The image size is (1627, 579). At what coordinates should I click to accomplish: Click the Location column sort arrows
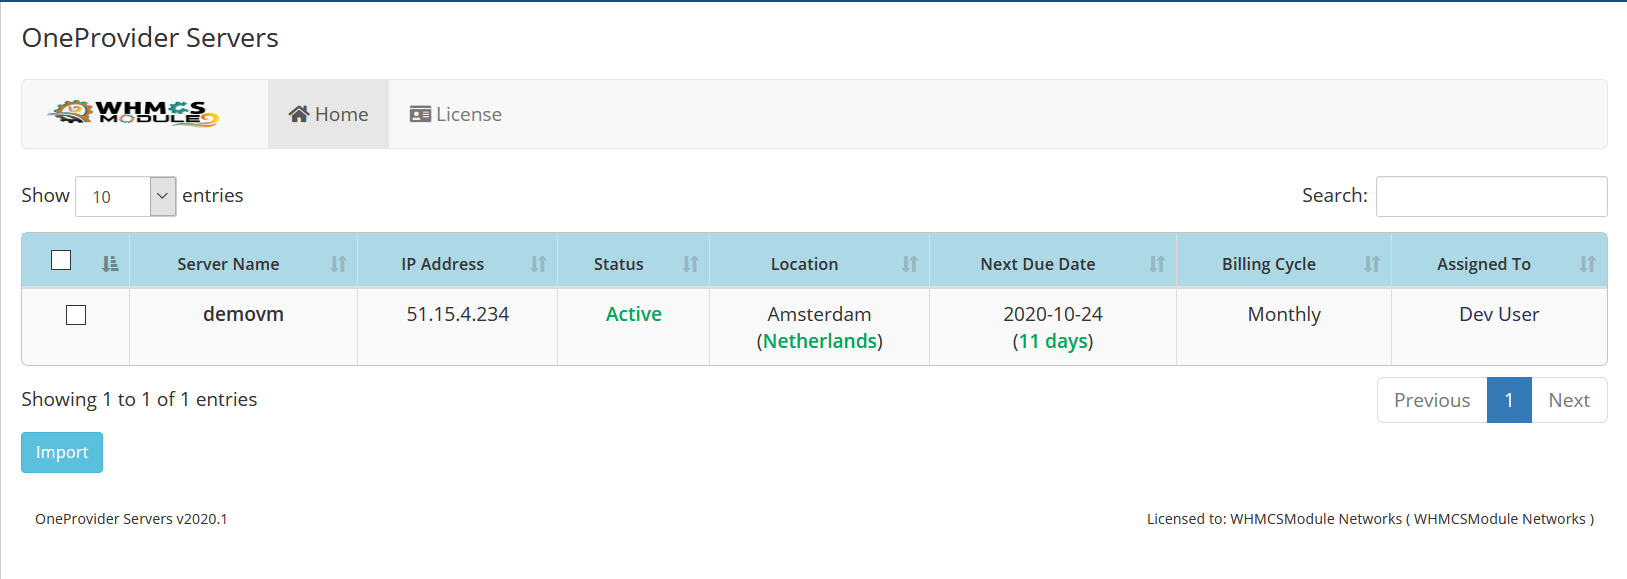(909, 264)
